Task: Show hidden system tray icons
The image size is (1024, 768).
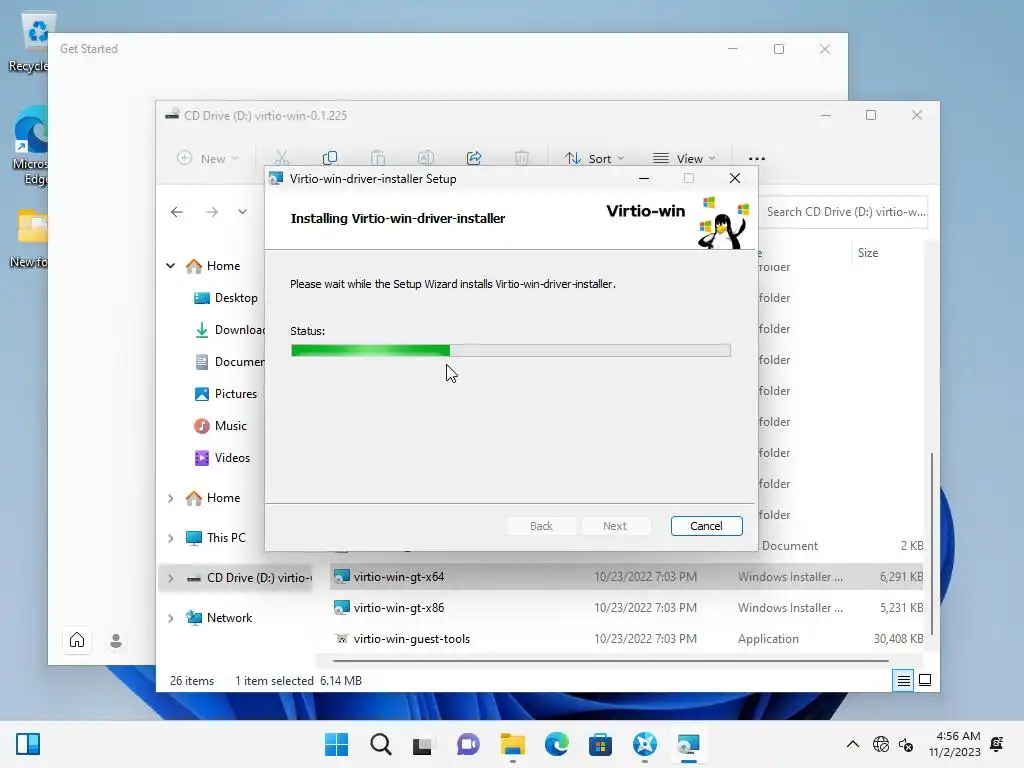Action: tap(852, 744)
